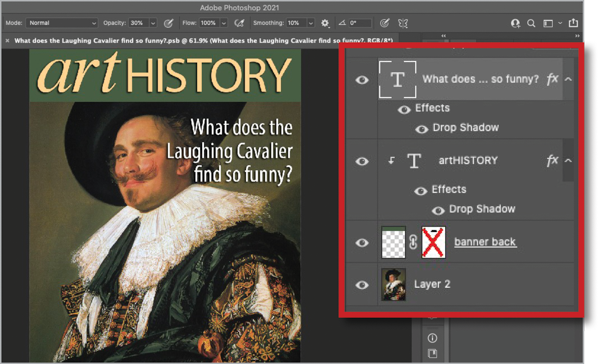Click Effects label under 'What does ... so funny?' layer
This screenshot has height=364, width=599.
(x=432, y=108)
